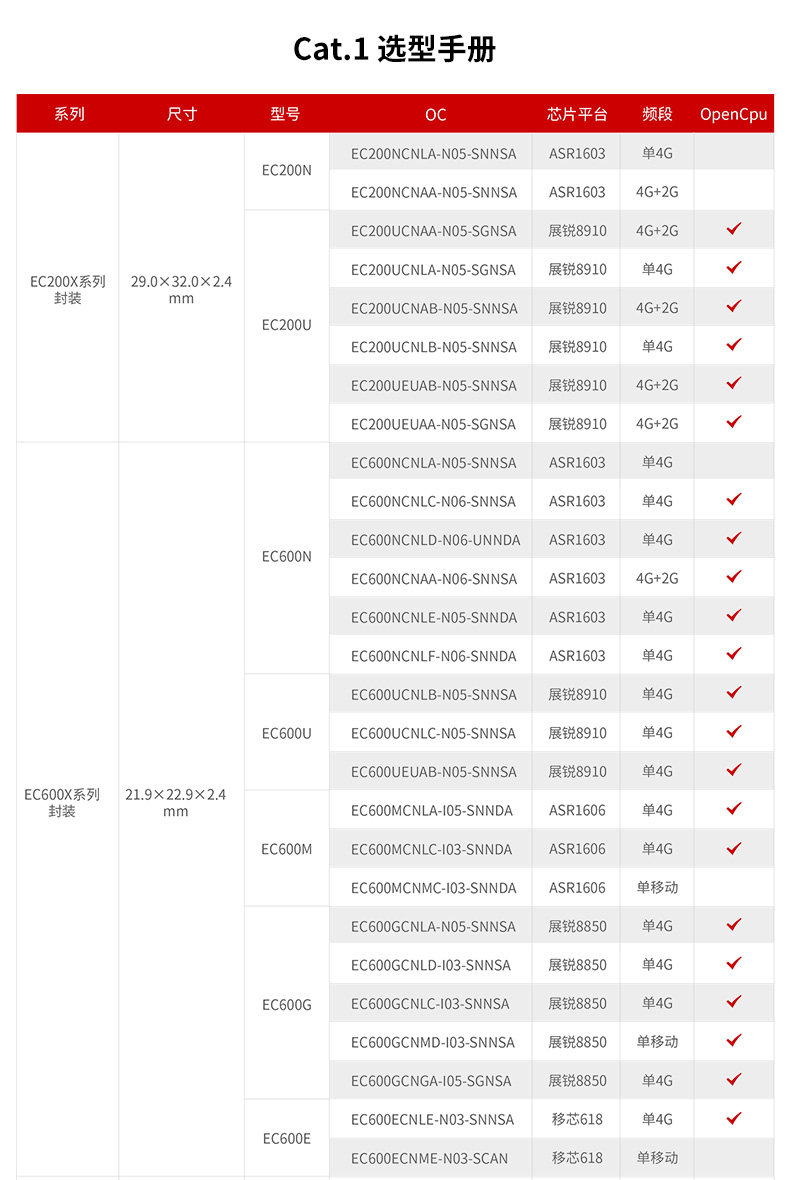Click the Cat.1 选型手册 title
The image size is (790, 1180).
click(394, 49)
